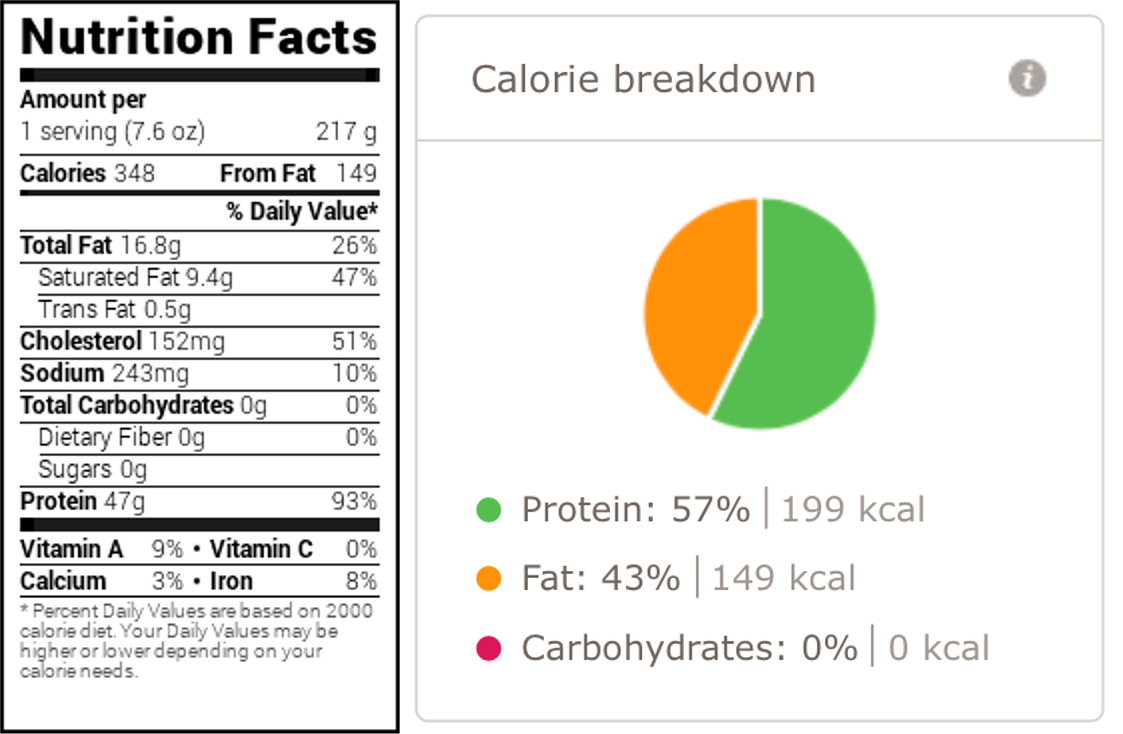Click the info icon beside Calorie breakdown
1123x734 pixels.
pyautogui.click(x=1027, y=78)
